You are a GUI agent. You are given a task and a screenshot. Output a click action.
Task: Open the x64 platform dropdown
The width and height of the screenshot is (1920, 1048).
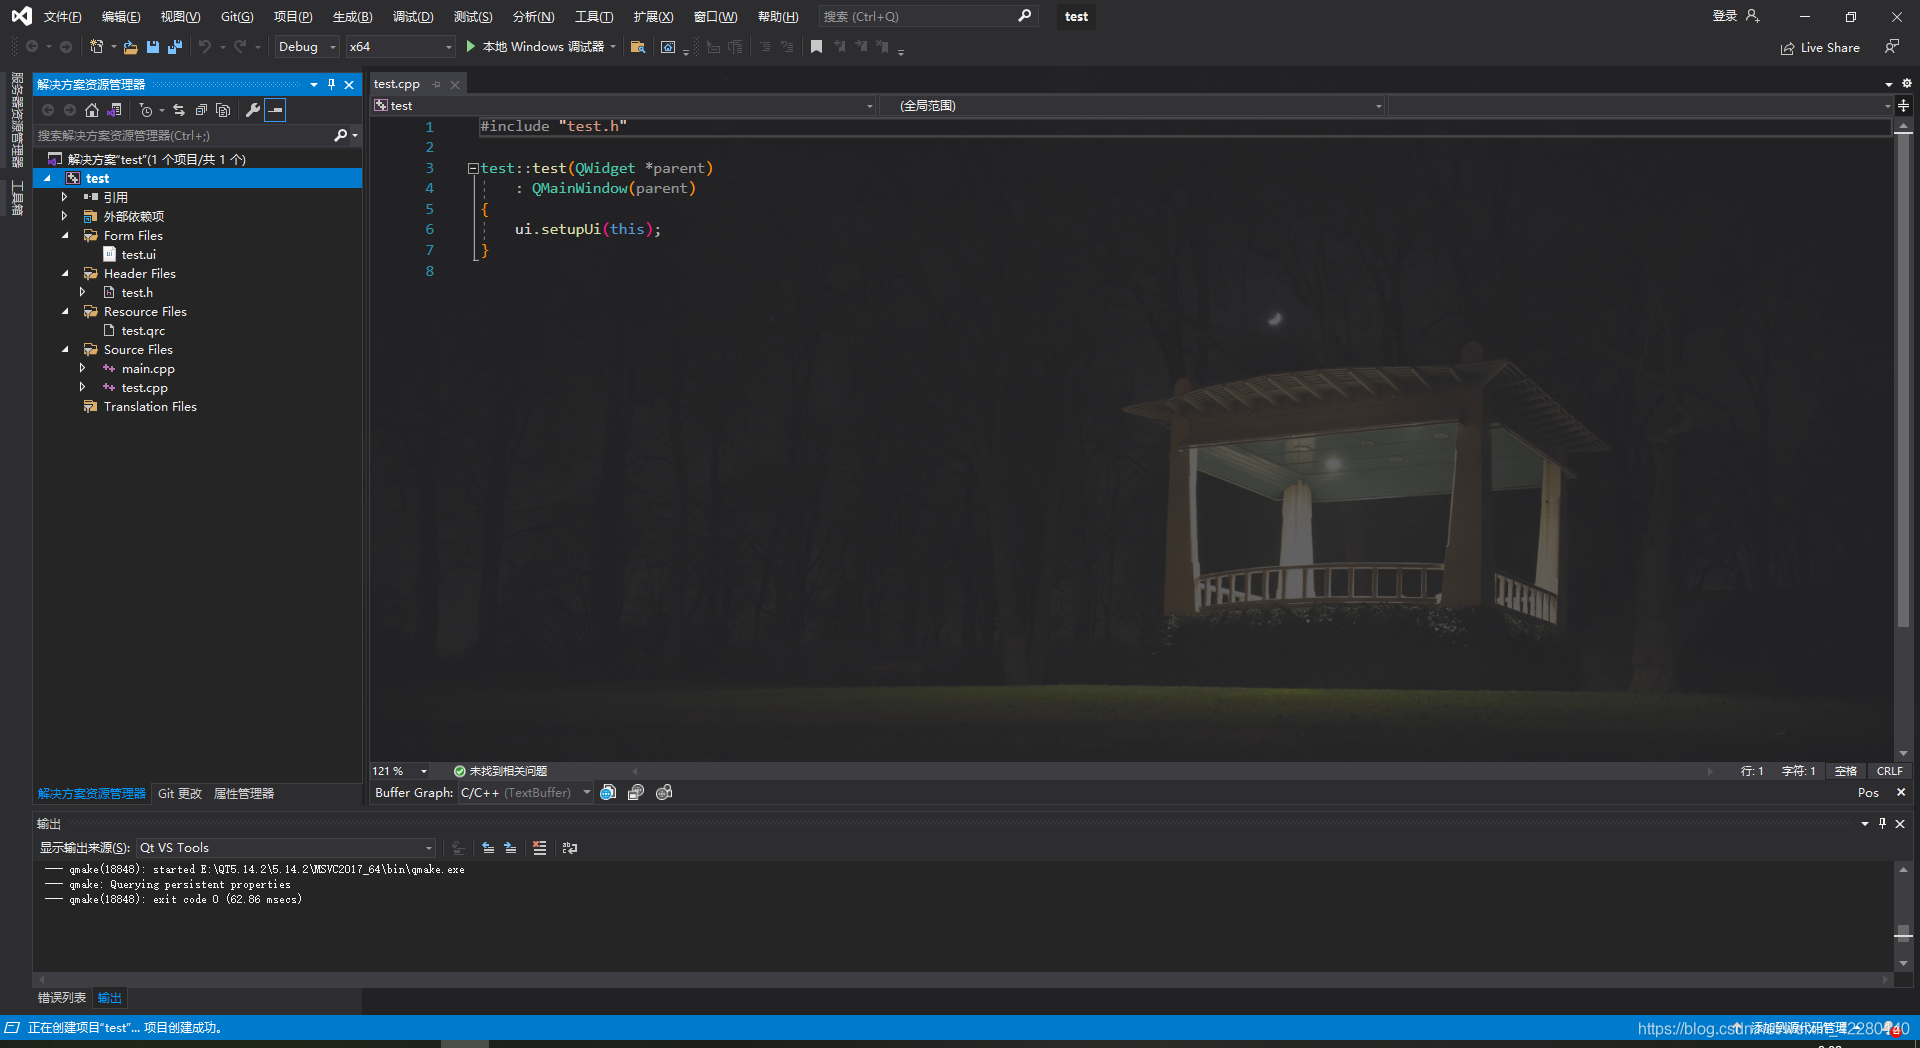(400, 47)
